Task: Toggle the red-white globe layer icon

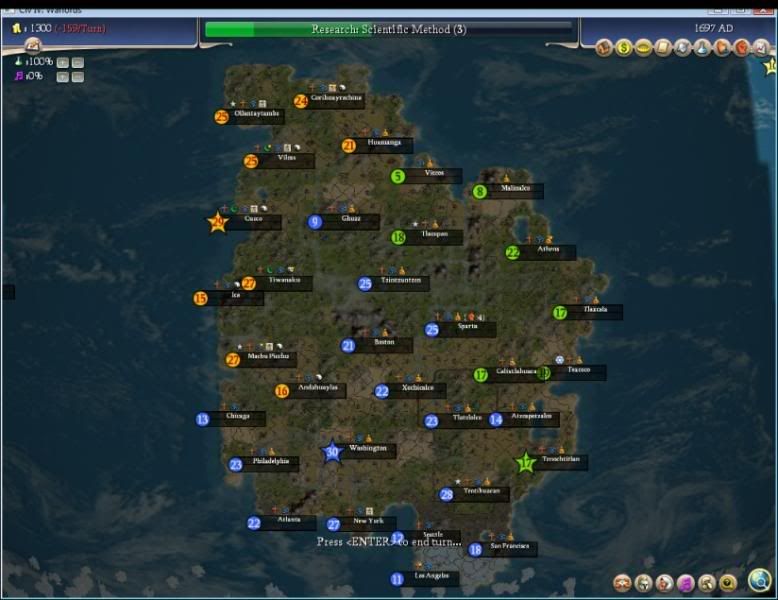Action: 664,583
